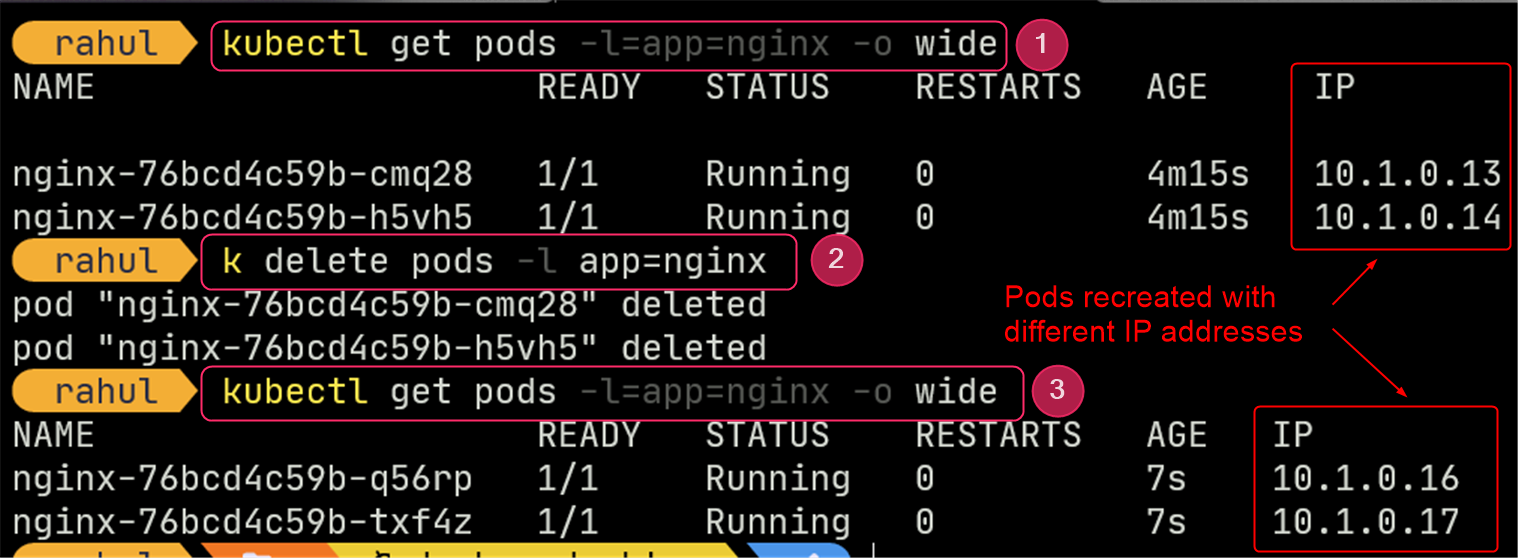Viewport: 1518px width, 558px height.
Task: Click the restarts value 0 for txf4z
Action: coord(925,522)
